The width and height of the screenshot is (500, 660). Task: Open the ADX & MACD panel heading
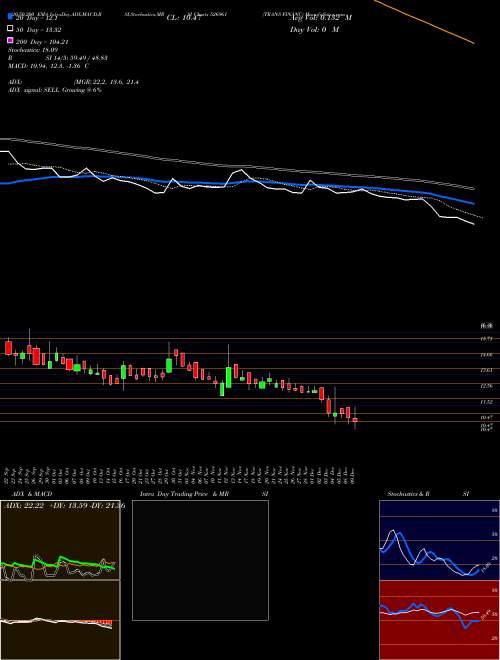[32, 494]
